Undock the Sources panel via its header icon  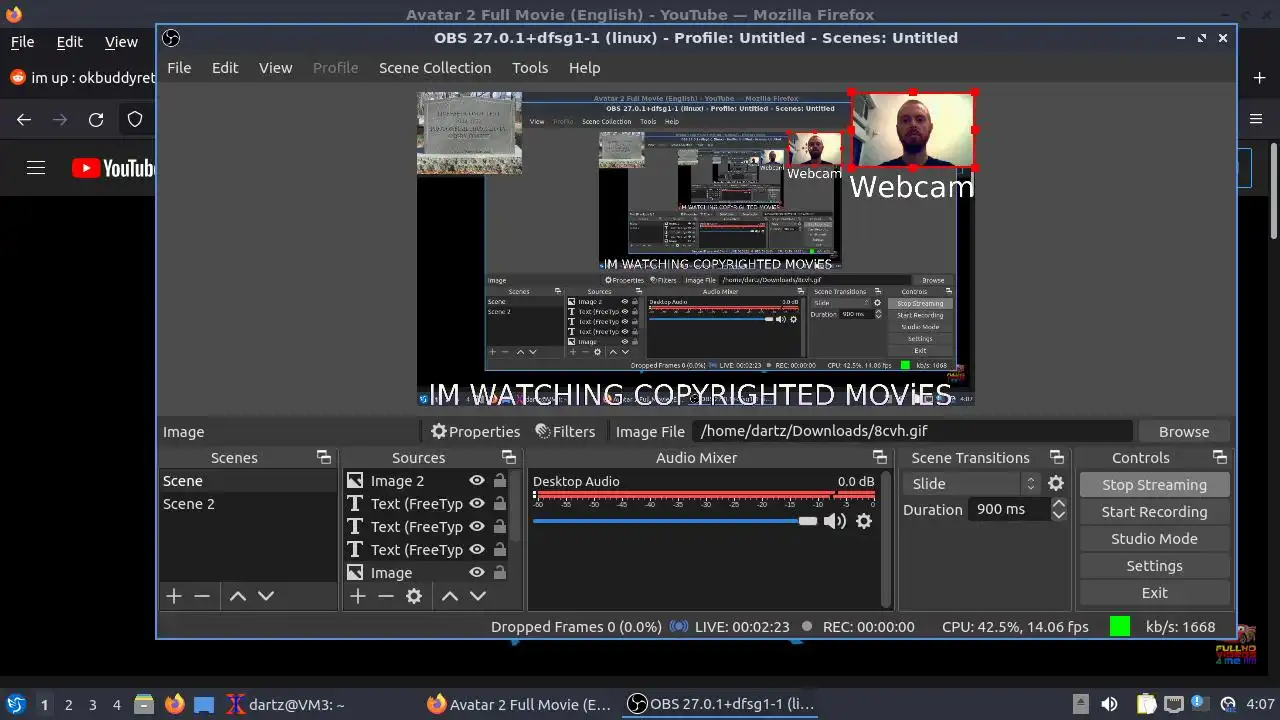pyautogui.click(x=509, y=457)
